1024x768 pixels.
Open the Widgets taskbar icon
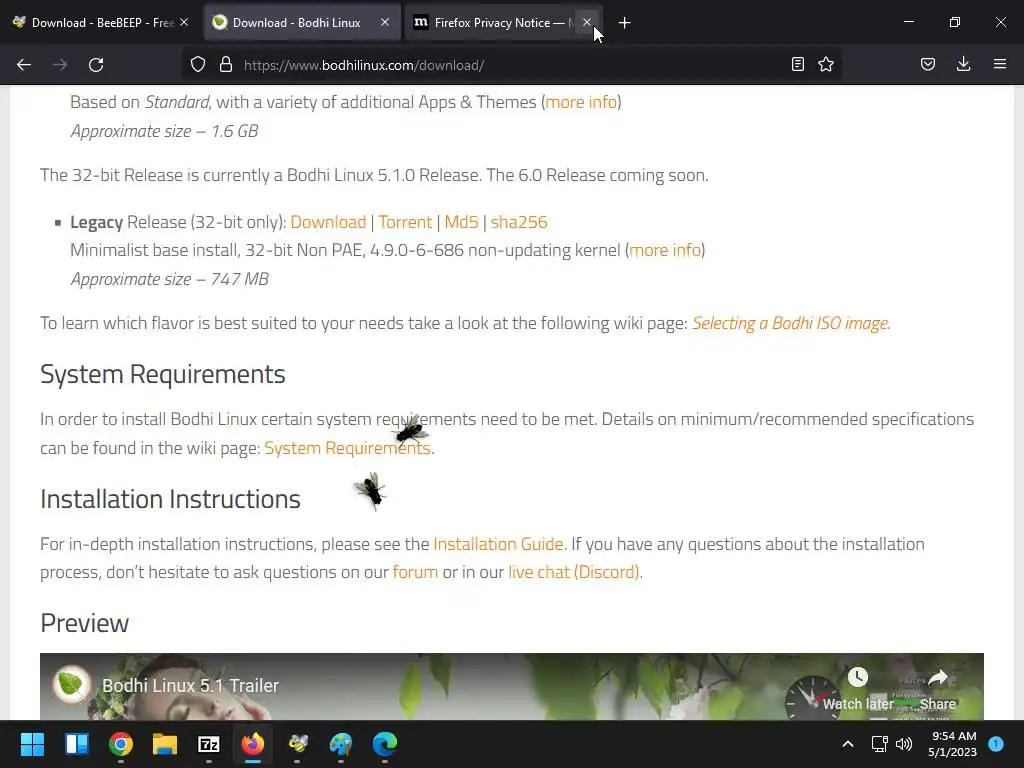[x=76, y=744]
